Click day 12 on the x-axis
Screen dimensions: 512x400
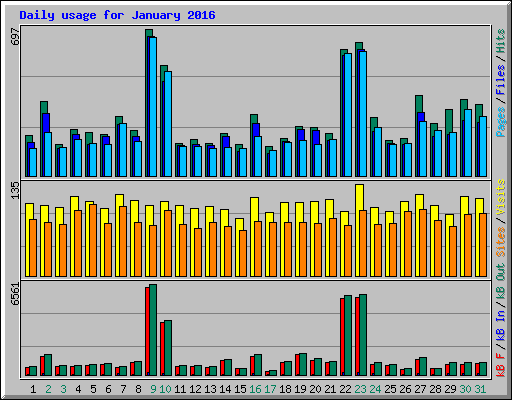pos(195,389)
